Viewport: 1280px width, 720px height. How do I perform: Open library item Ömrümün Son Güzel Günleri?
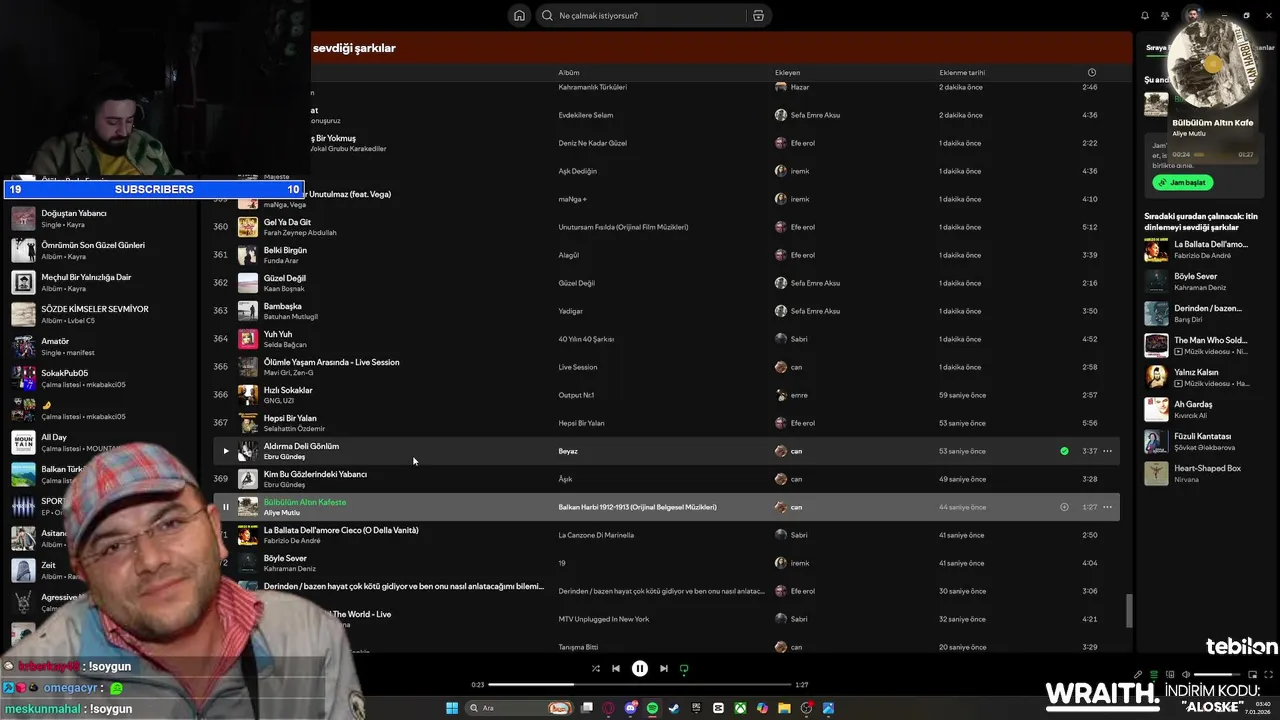(100, 250)
